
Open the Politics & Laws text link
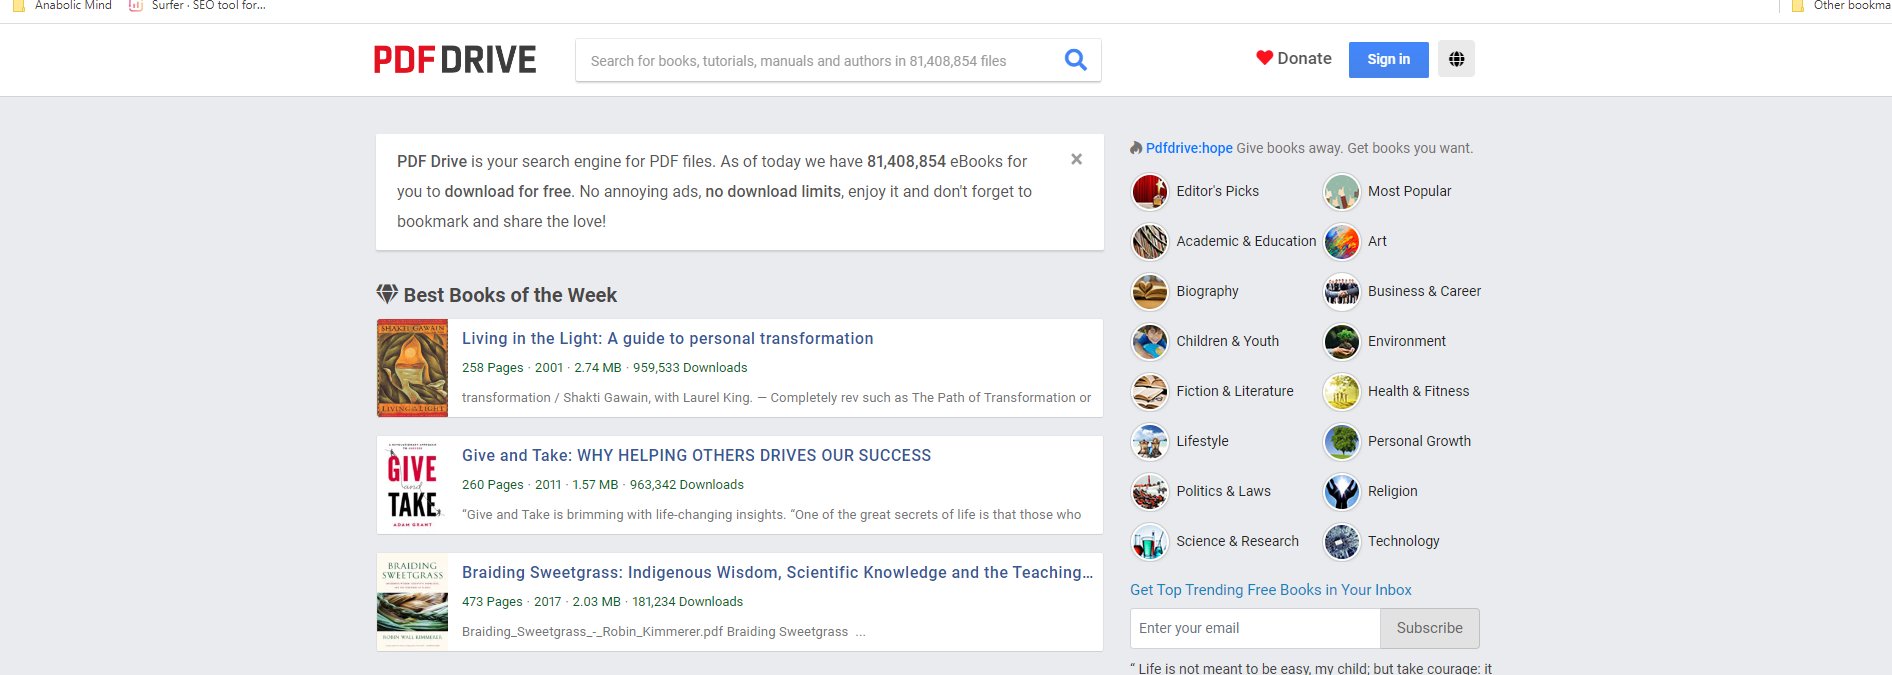(x=1223, y=491)
